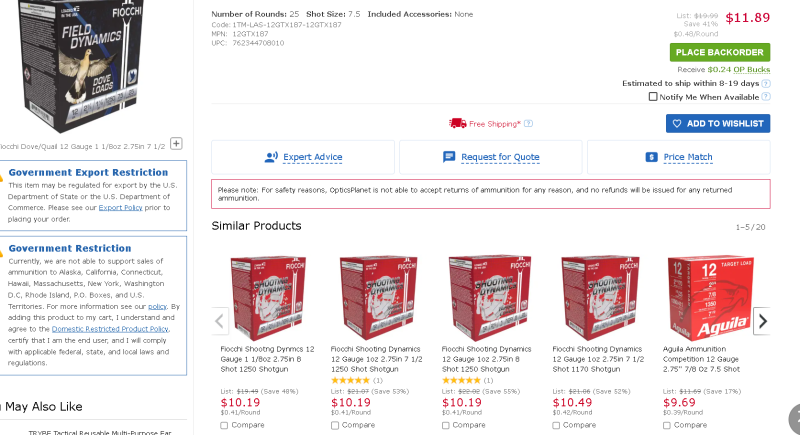Open the Domestic Restricted Product Policy link
The image size is (800, 435).
point(109,328)
